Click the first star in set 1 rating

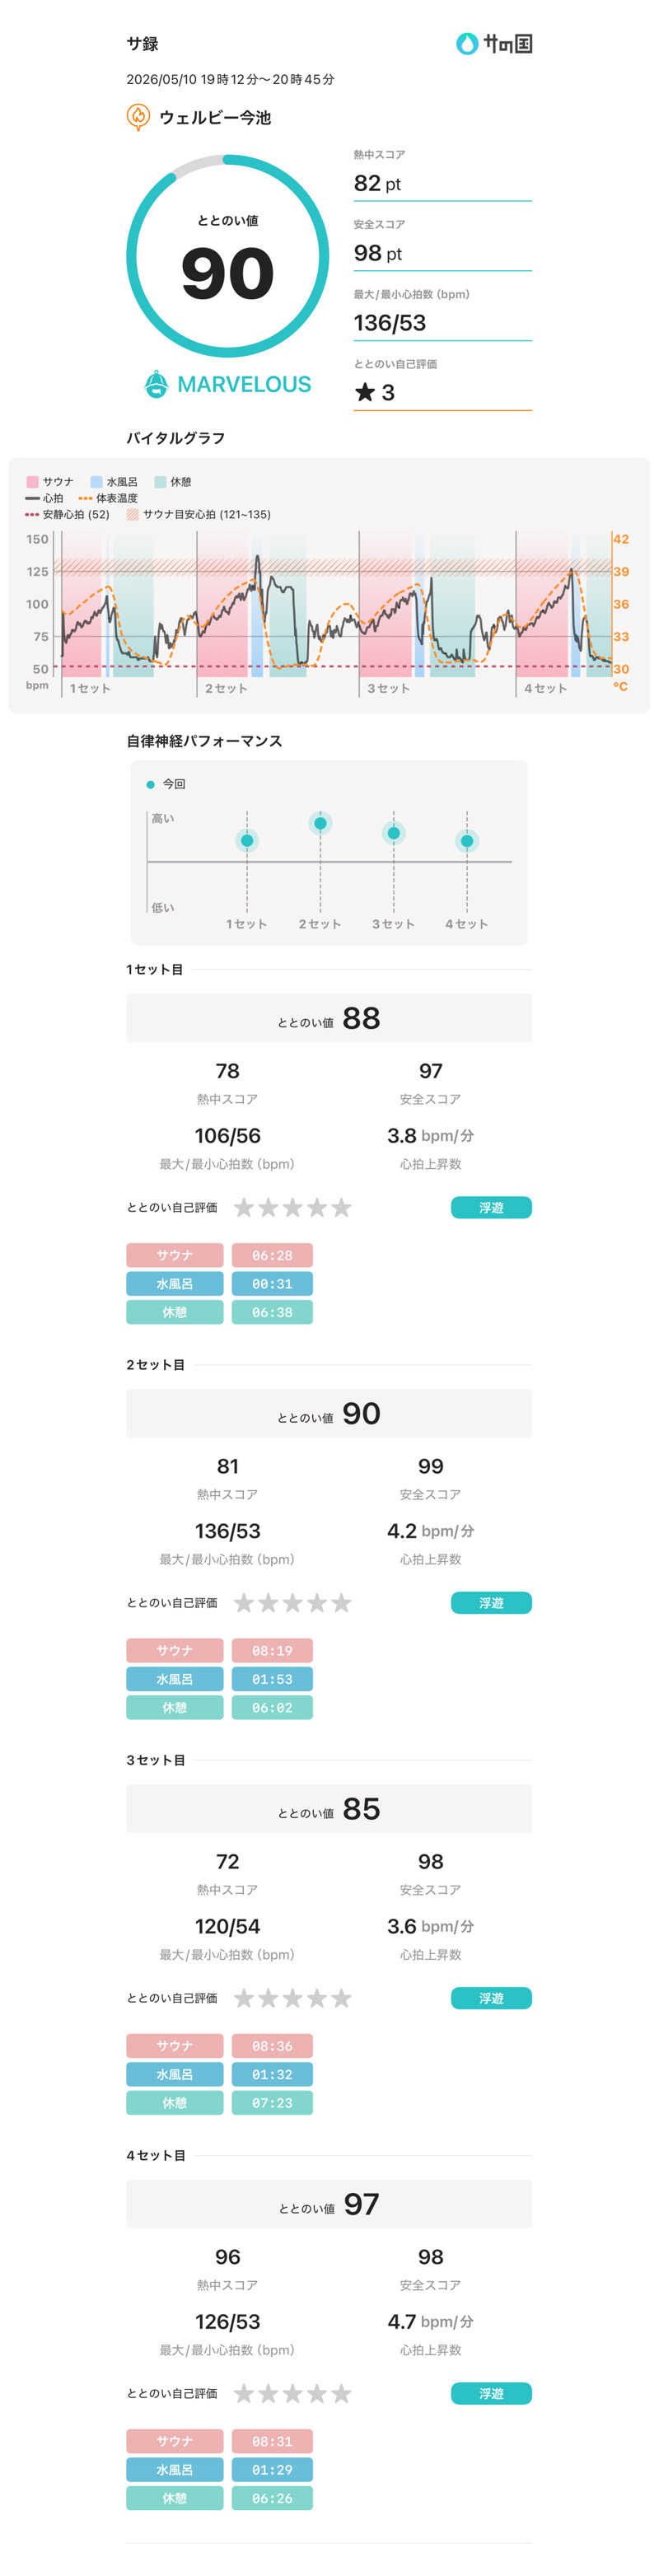pyautogui.click(x=243, y=1207)
